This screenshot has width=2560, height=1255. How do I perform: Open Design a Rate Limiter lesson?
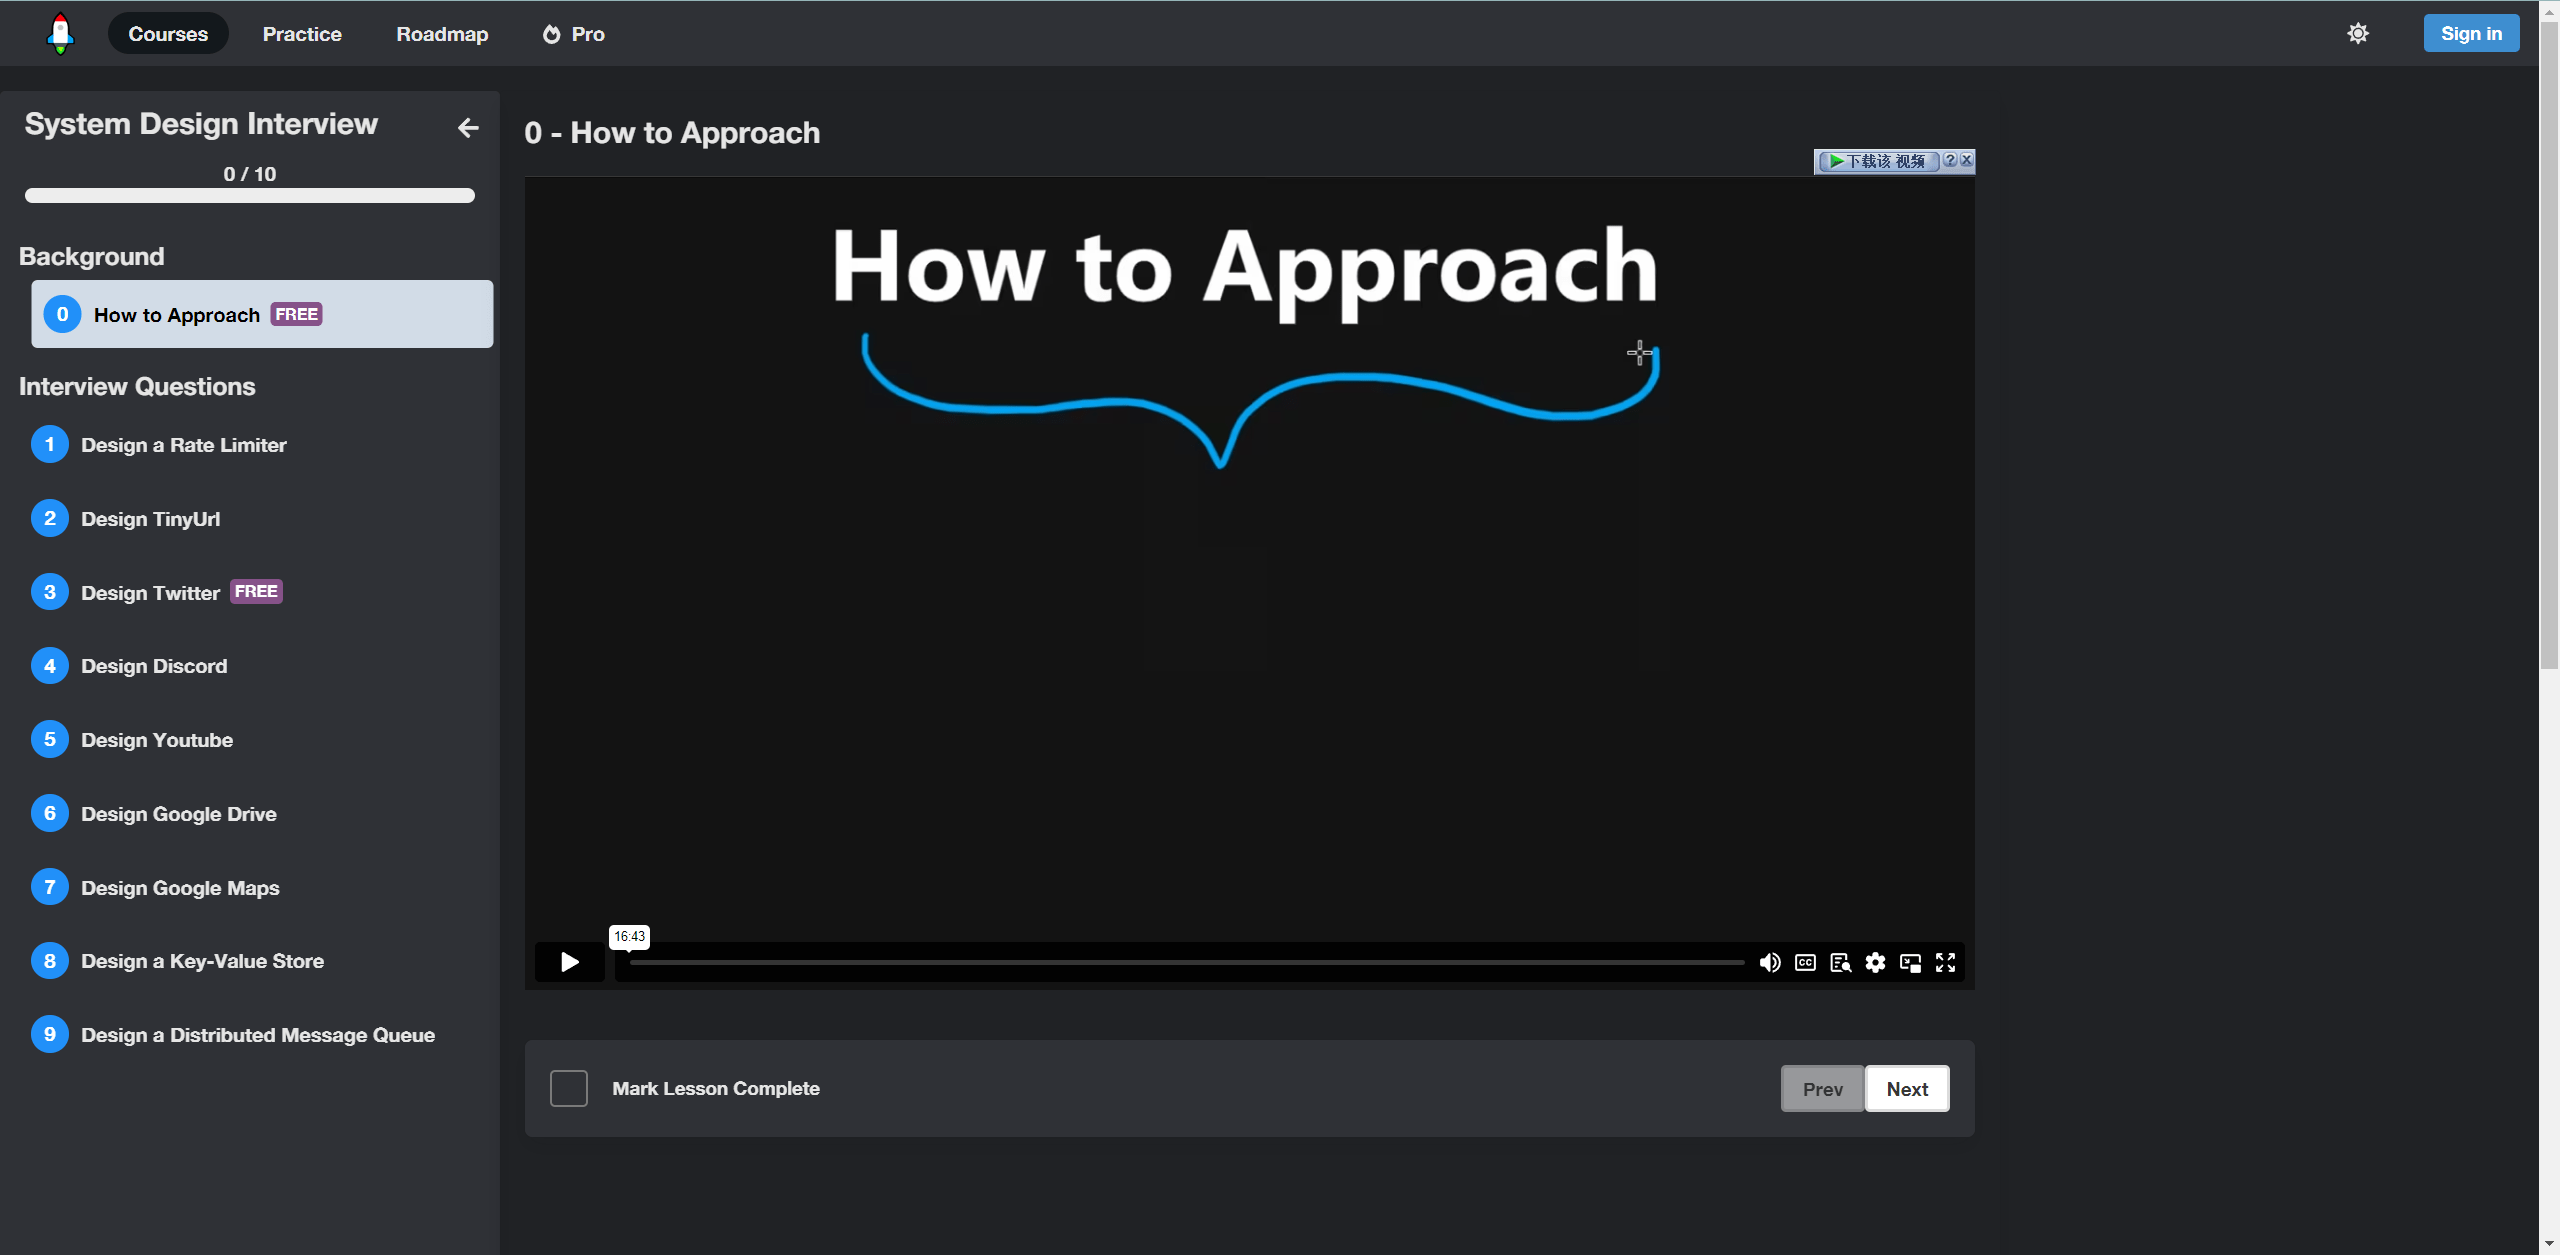183,445
